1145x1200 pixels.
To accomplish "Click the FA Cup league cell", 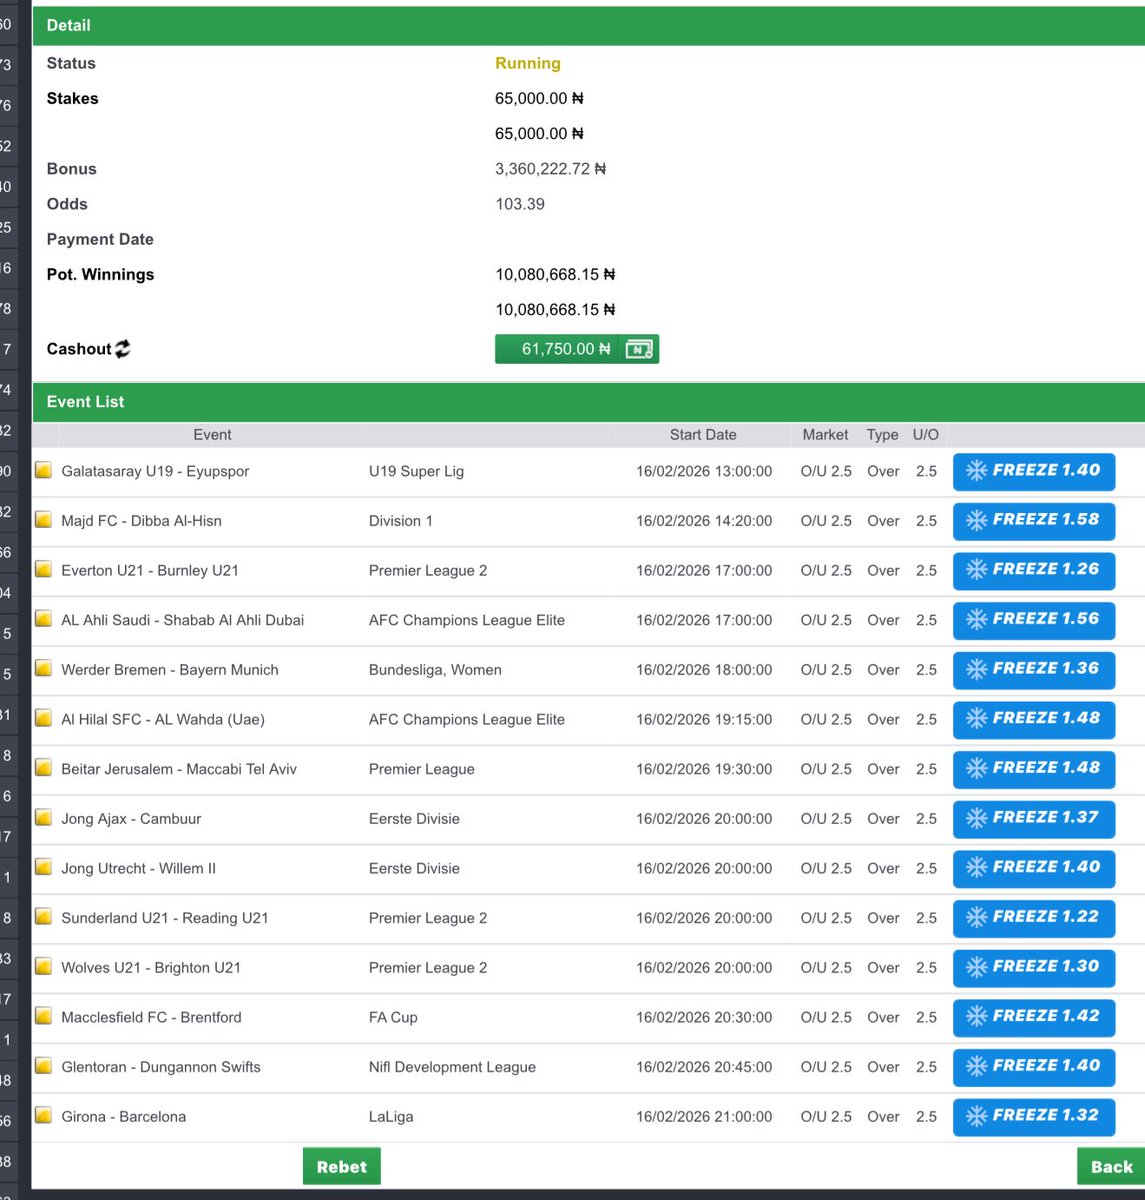I will [393, 1017].
